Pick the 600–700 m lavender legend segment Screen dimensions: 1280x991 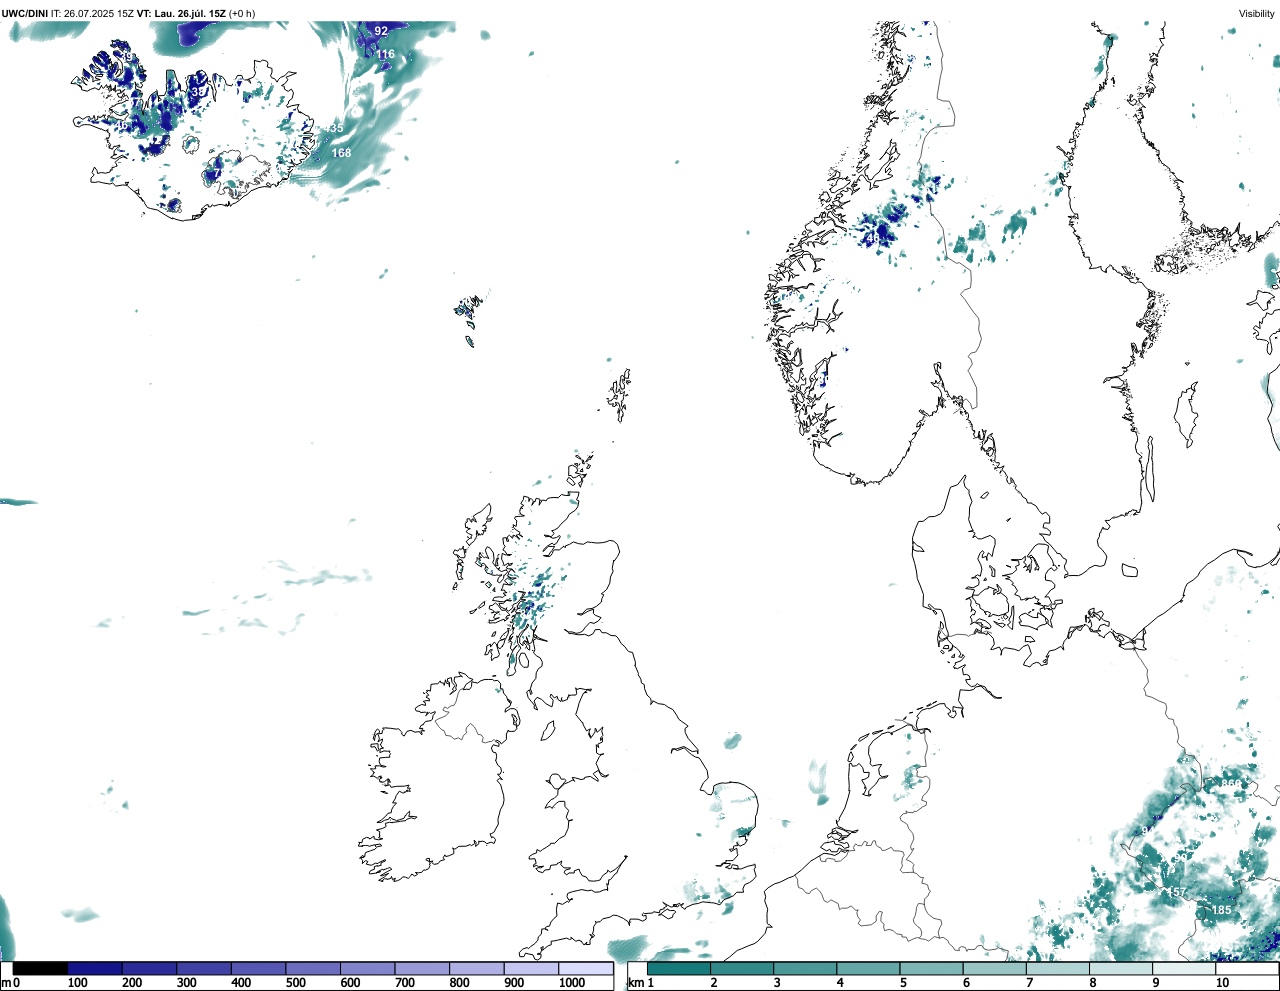(x=368, y=968)
